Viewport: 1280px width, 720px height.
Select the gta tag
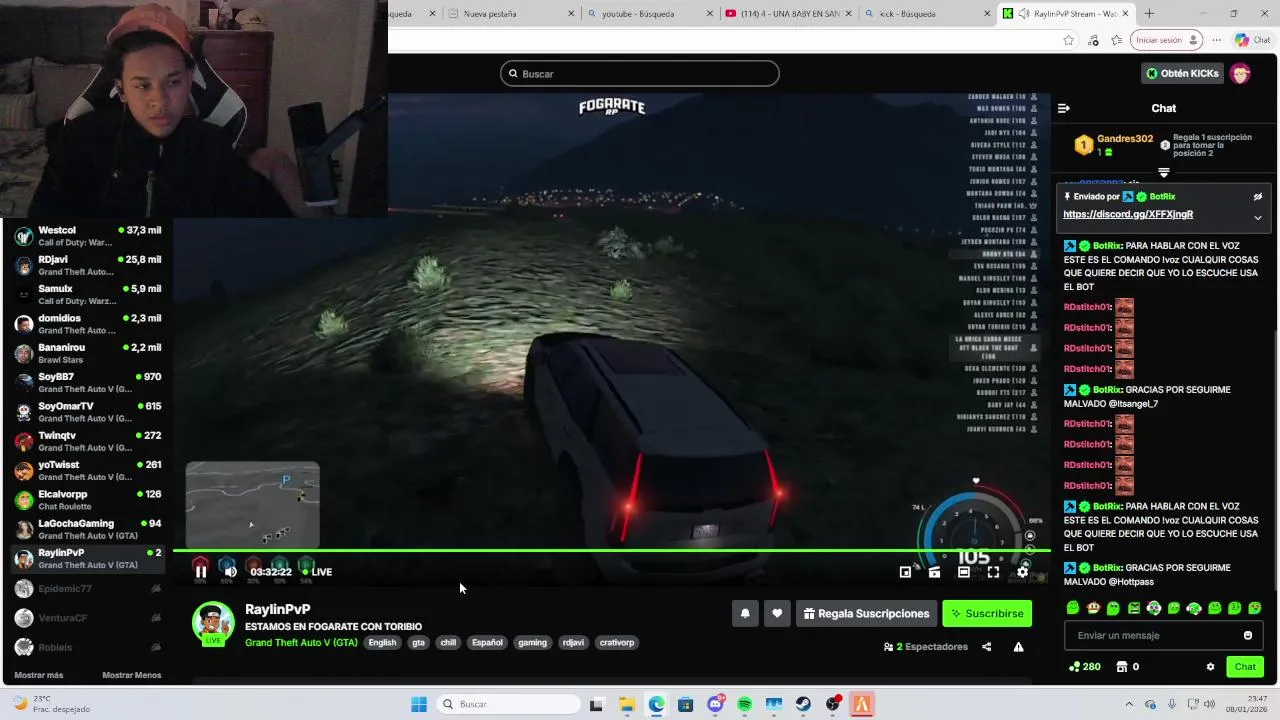click(x=418, y=643)
